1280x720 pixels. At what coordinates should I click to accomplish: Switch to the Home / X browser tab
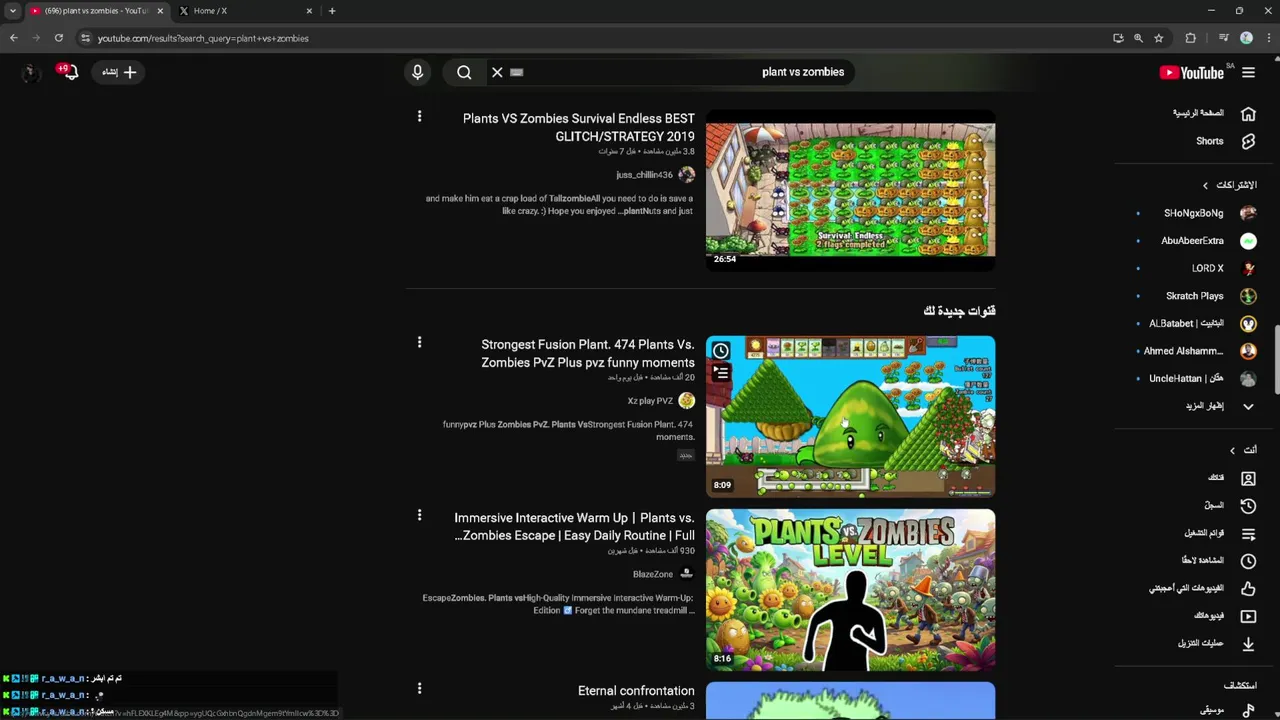click(245, 11)
